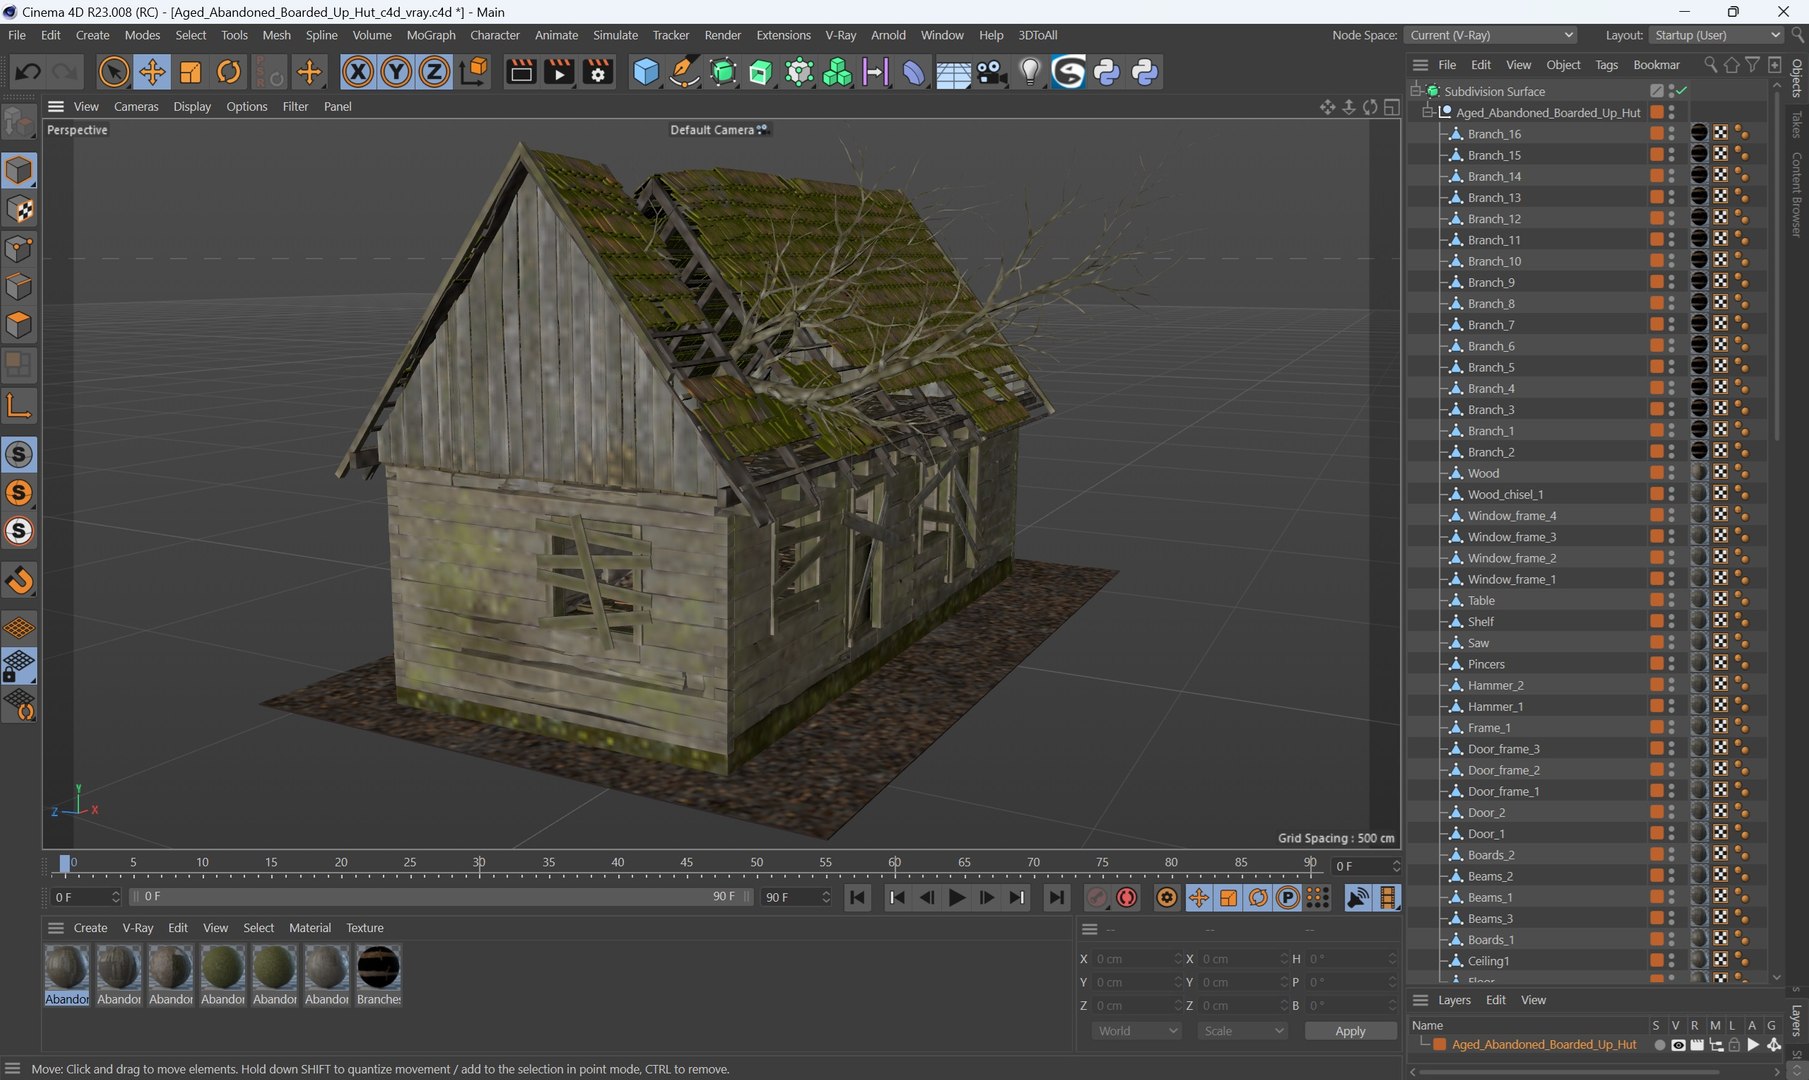The image size is (1809, 1080).
Task: Select the Hammer_2 object
Action: tap(1495, 685)
